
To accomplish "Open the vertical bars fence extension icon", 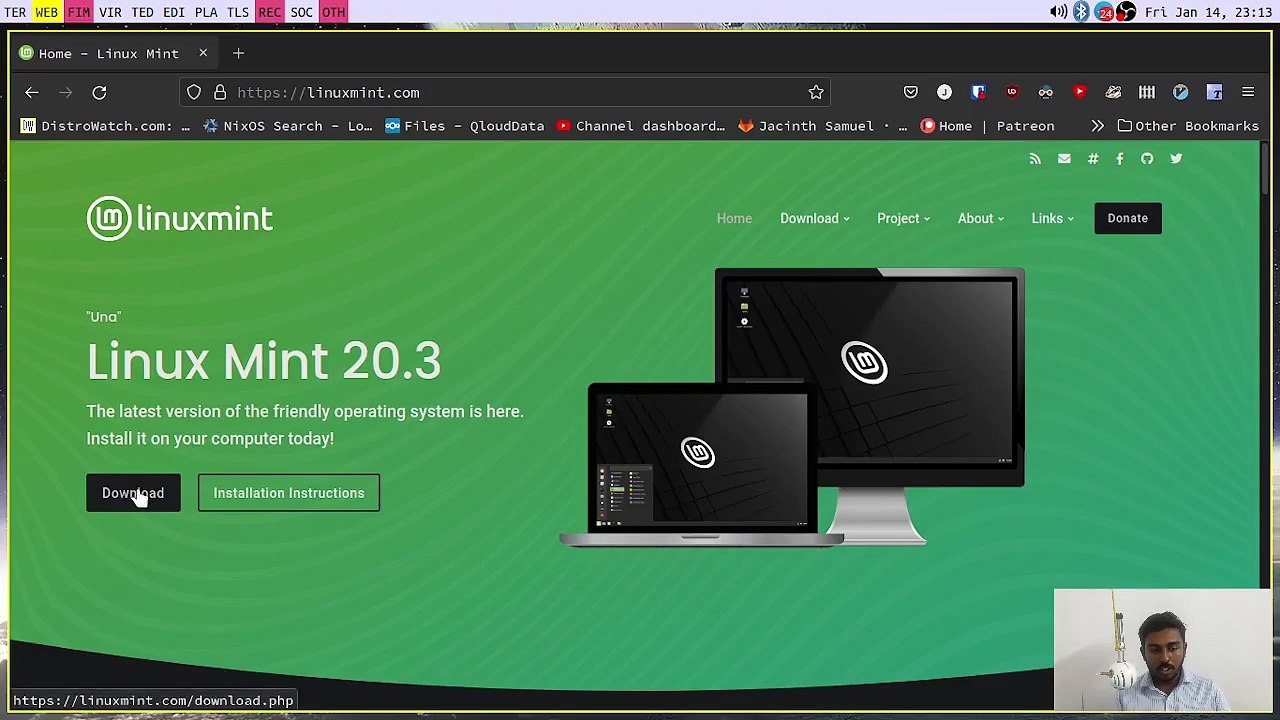I will click(x=1147, y=92).
